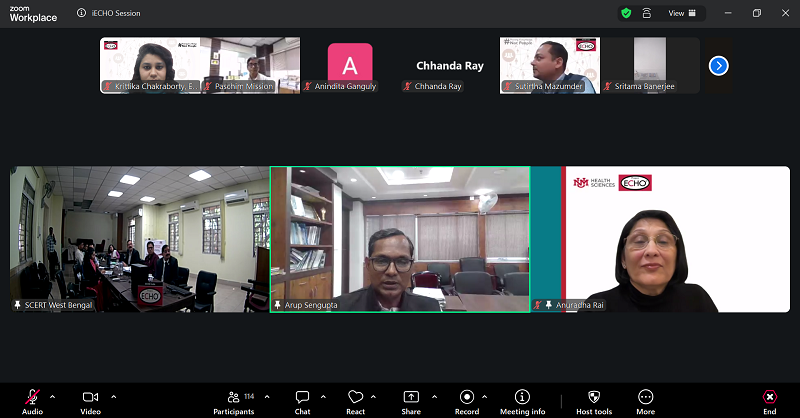The image size is (800, 418).
Task: Open video options caret next to Video
Action: click(x=113, y=397)
